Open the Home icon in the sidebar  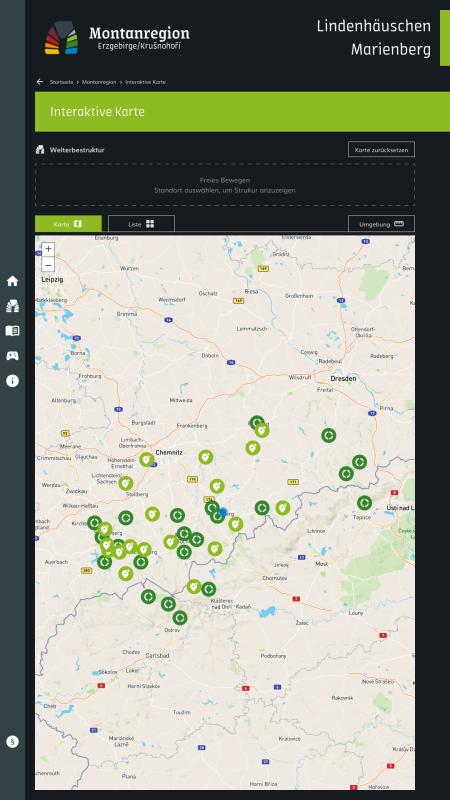(x=12, y=281)
